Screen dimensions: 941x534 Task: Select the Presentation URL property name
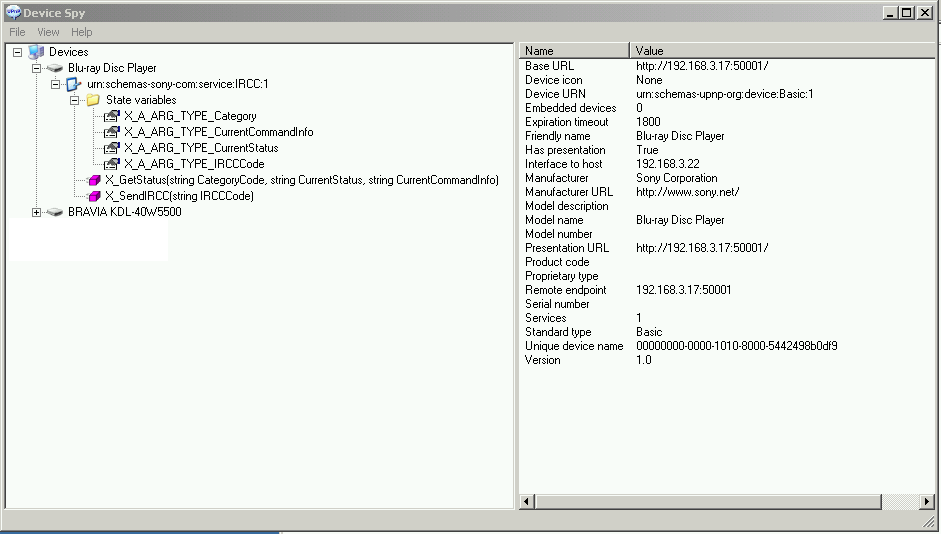(567, 248)
